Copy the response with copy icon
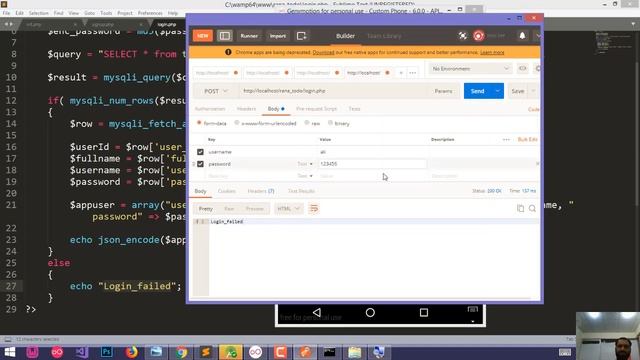Screen dimensions: 640x360 [520, 209]
